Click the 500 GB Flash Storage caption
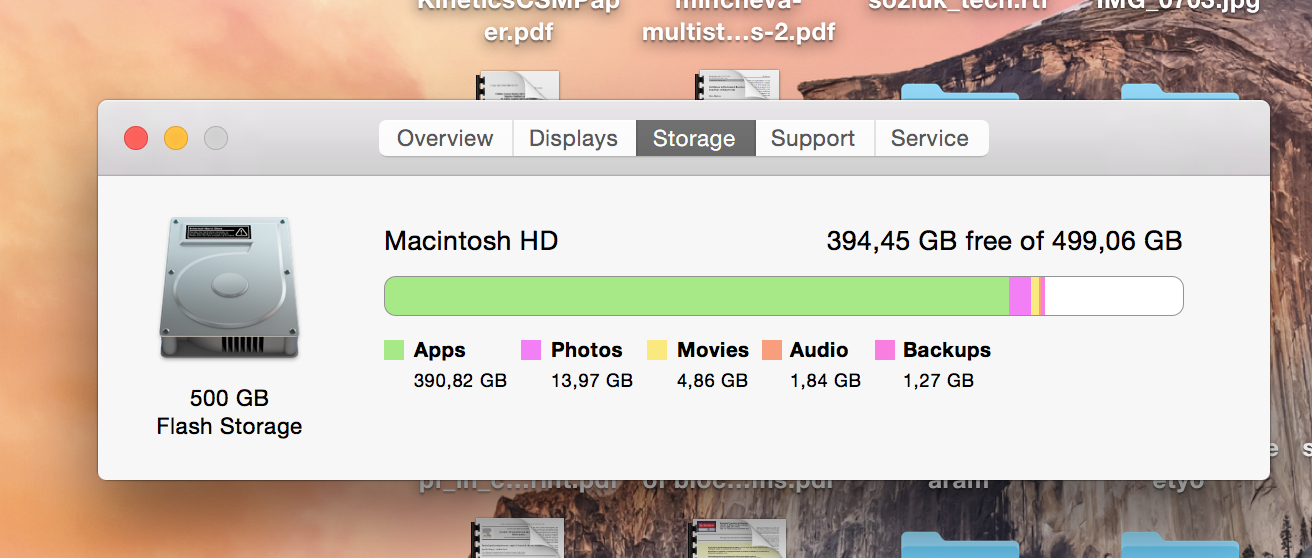 pos(229,412)
